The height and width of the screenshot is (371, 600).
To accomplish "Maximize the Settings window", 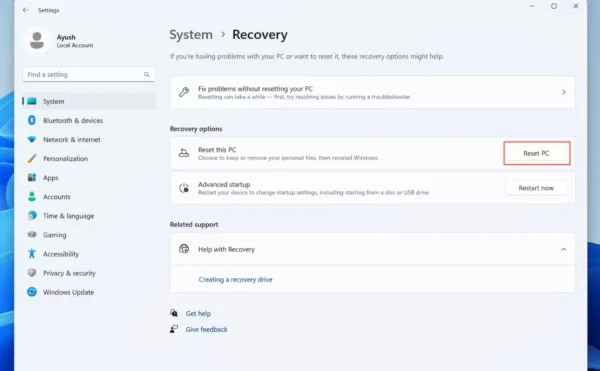I will [x=554, y=6].
